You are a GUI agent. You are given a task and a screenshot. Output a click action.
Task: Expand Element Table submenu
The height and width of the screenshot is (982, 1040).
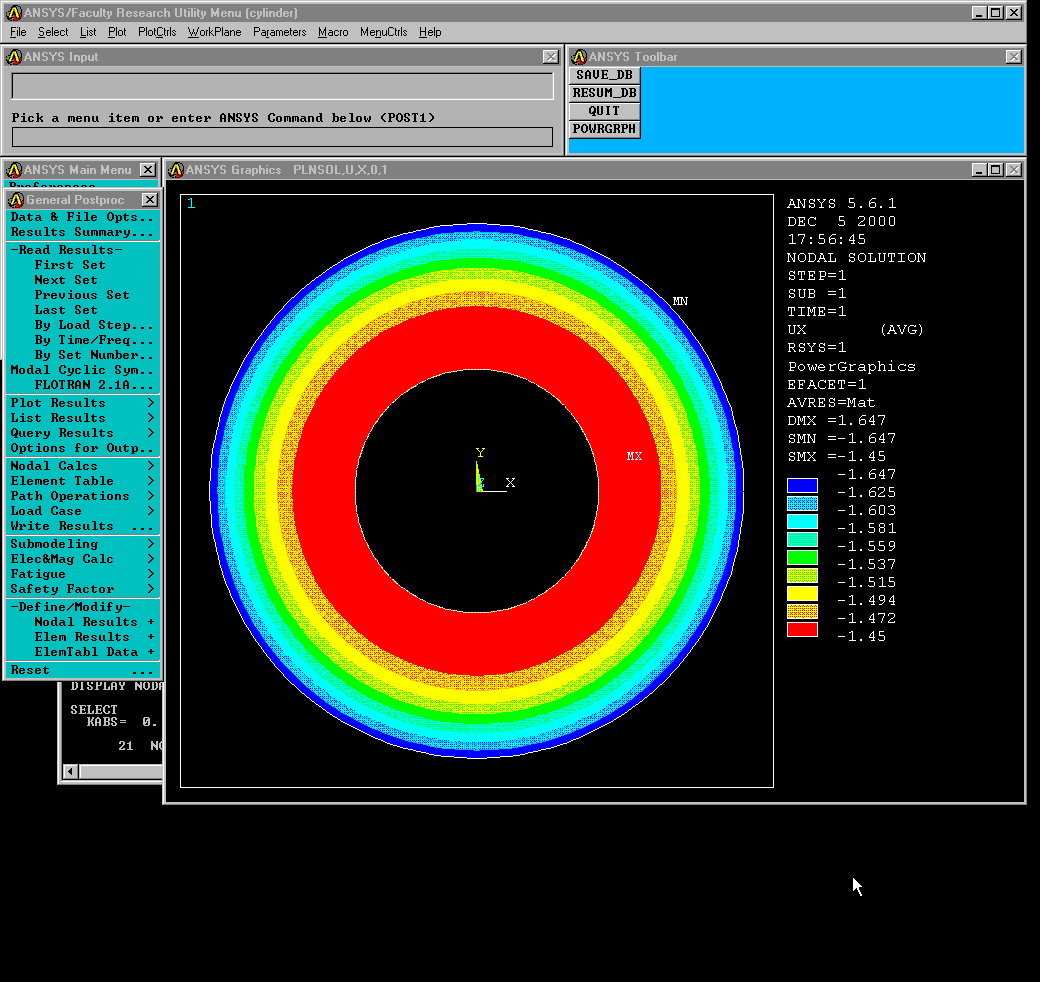pyautogui.click(x=82, y=481)
